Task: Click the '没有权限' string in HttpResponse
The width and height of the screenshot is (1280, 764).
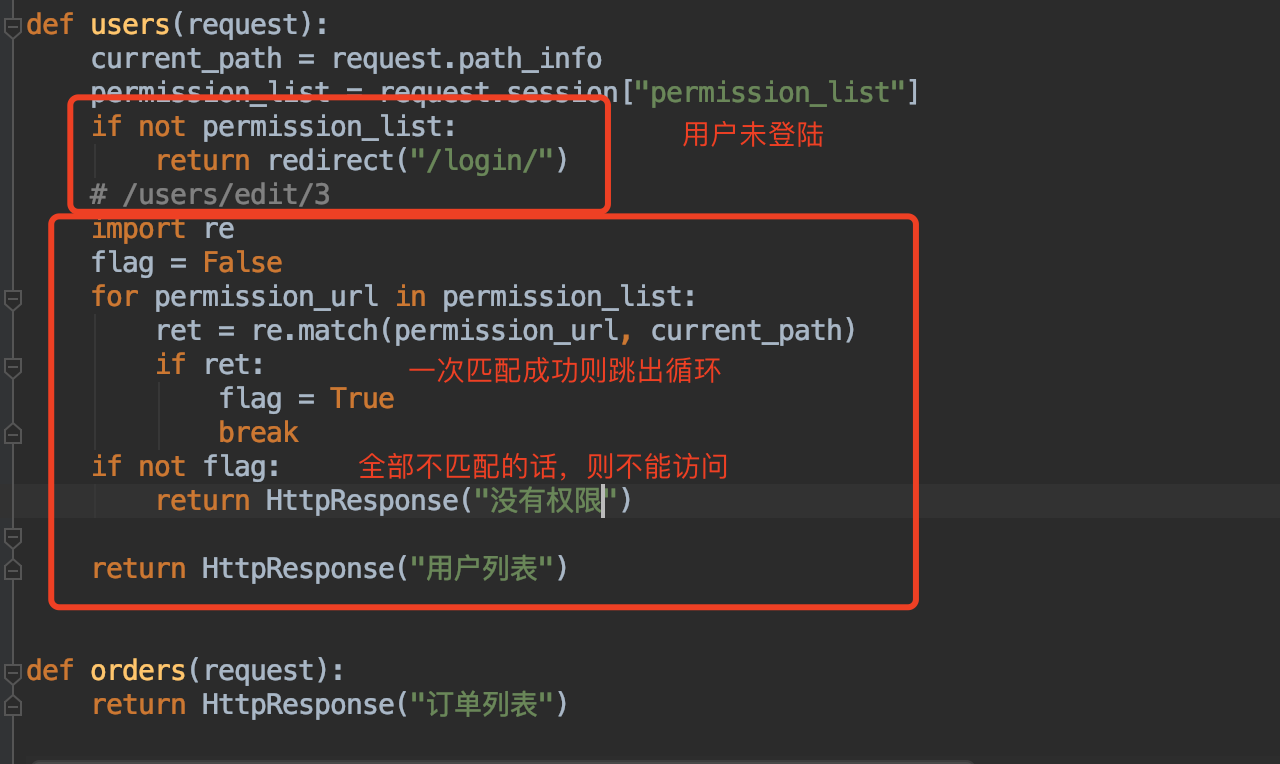Action: click(x=546, y=501)
